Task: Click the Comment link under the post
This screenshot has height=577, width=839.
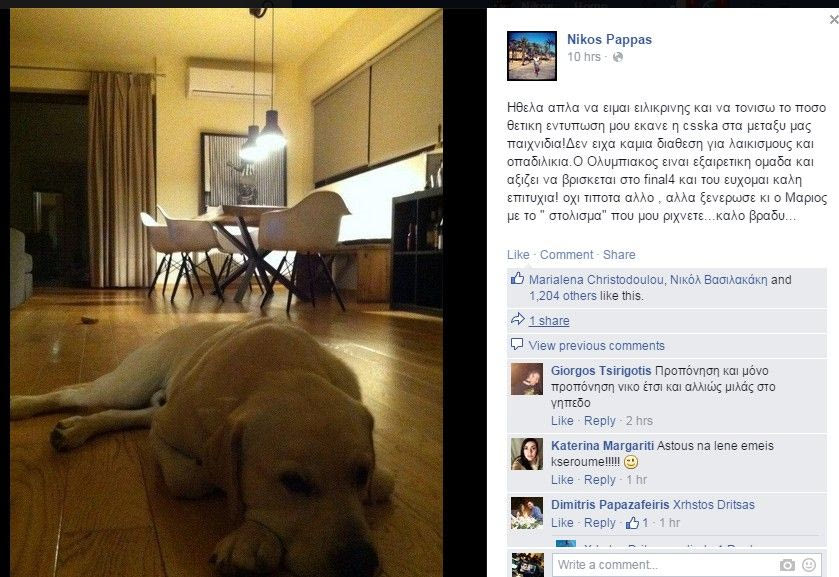Action: point(566,255)
